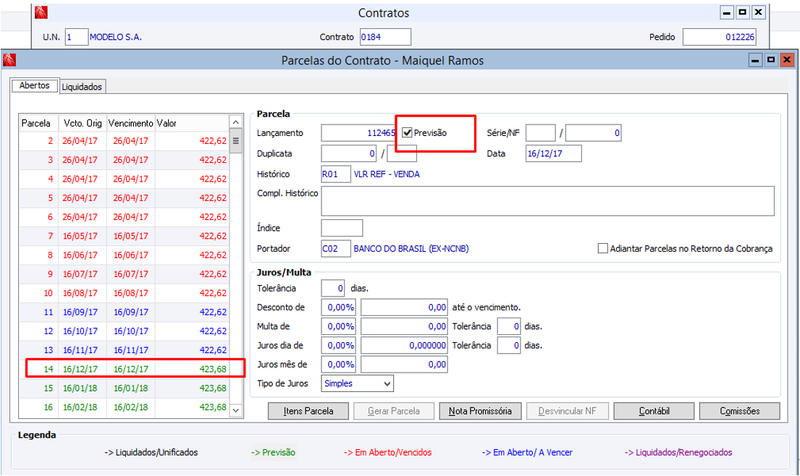
Task: Click the parcel list scroll-down arrow
Action: pyautogui.click(x=236, y=410)
